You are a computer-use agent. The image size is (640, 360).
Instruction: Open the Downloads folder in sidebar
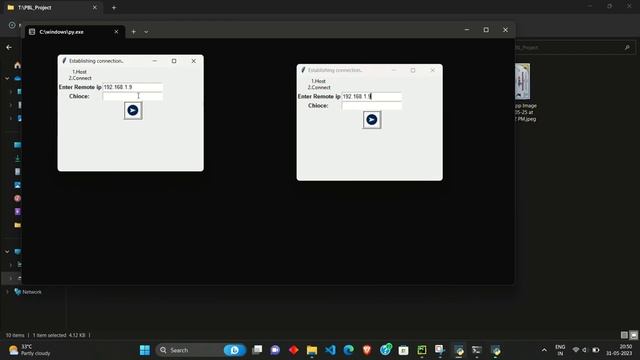point(18,158)
